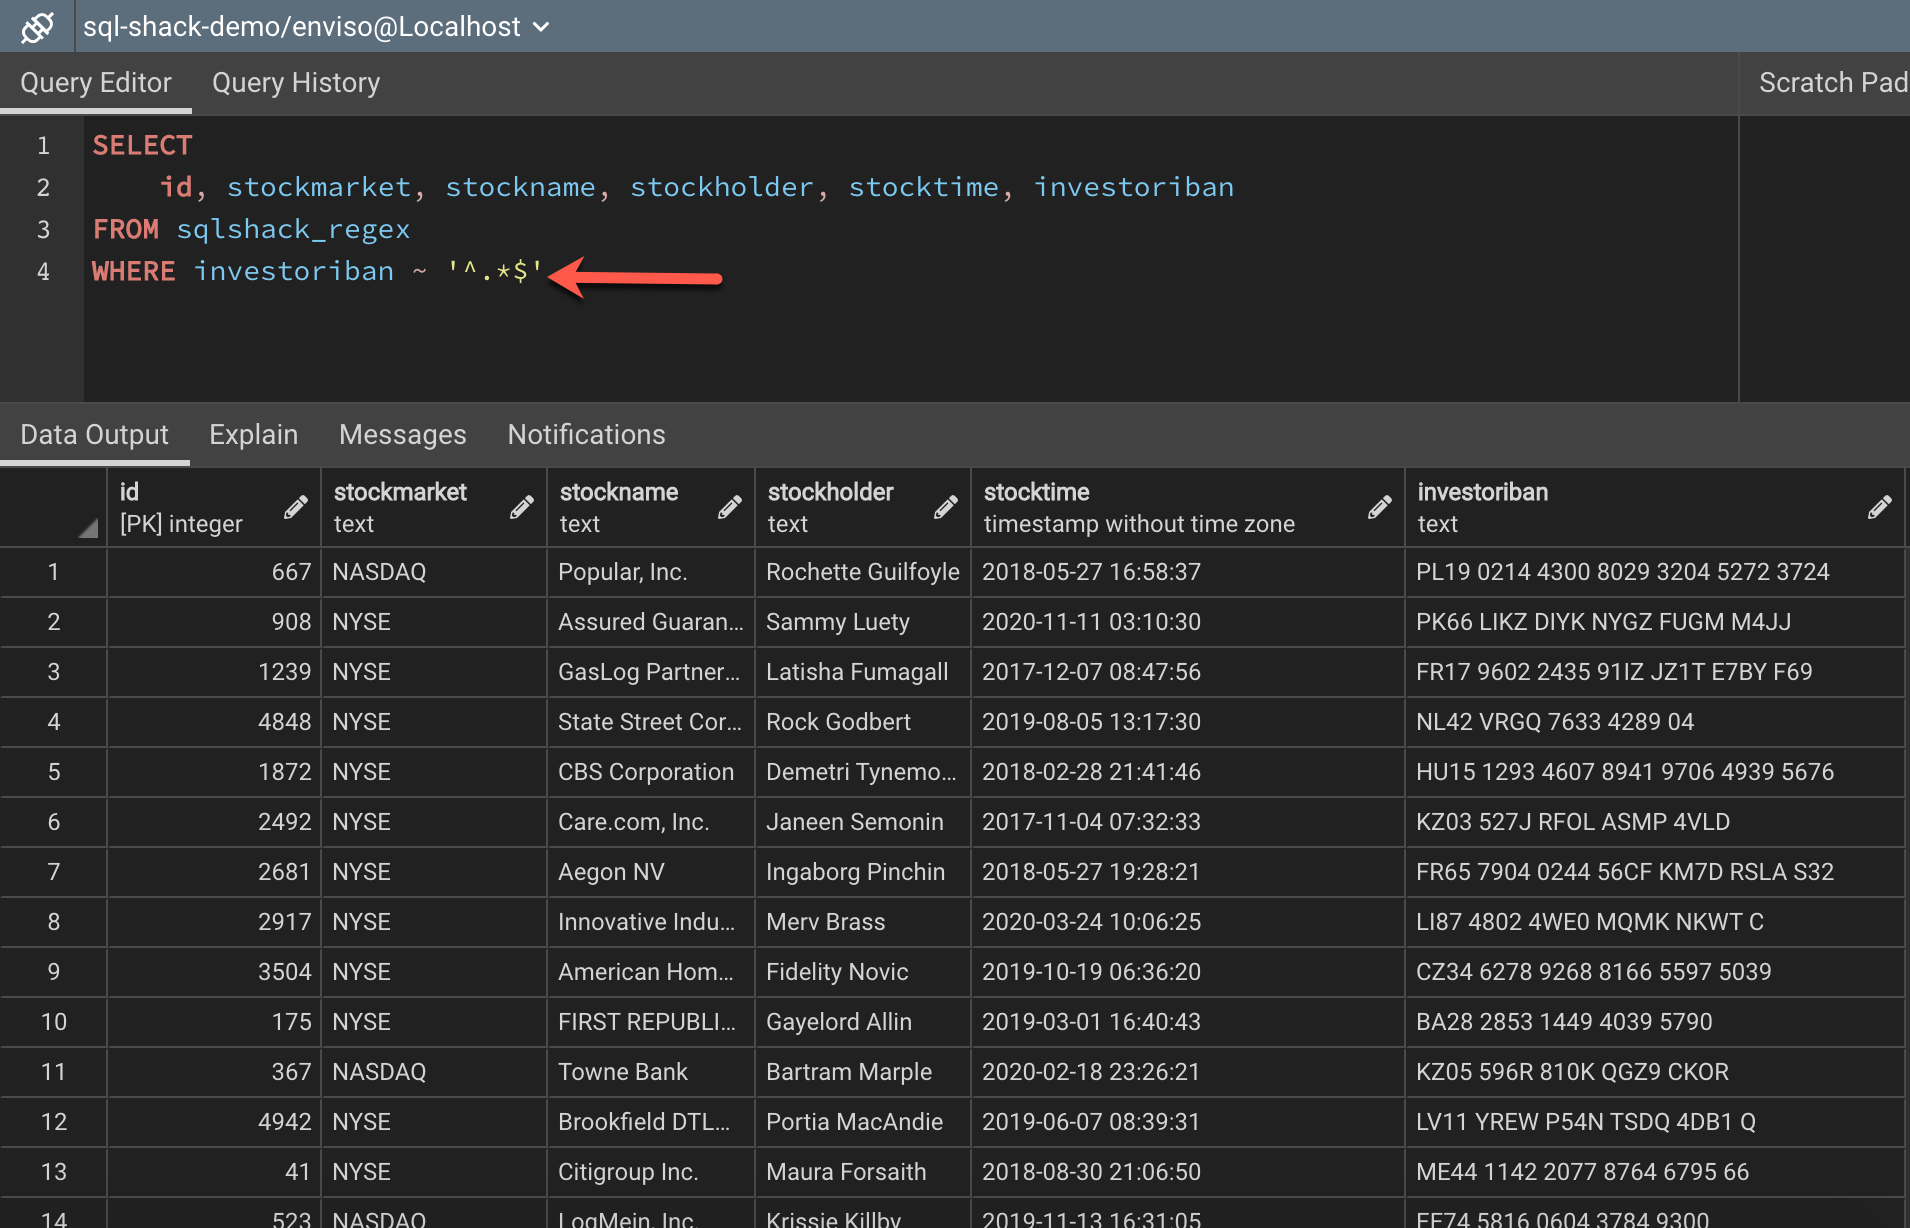The height and width of the screenshot is (1228, 1910).
Task: Click the cell containing CBS Corporation
Action: pyautogui.click(x=646, y=771)
